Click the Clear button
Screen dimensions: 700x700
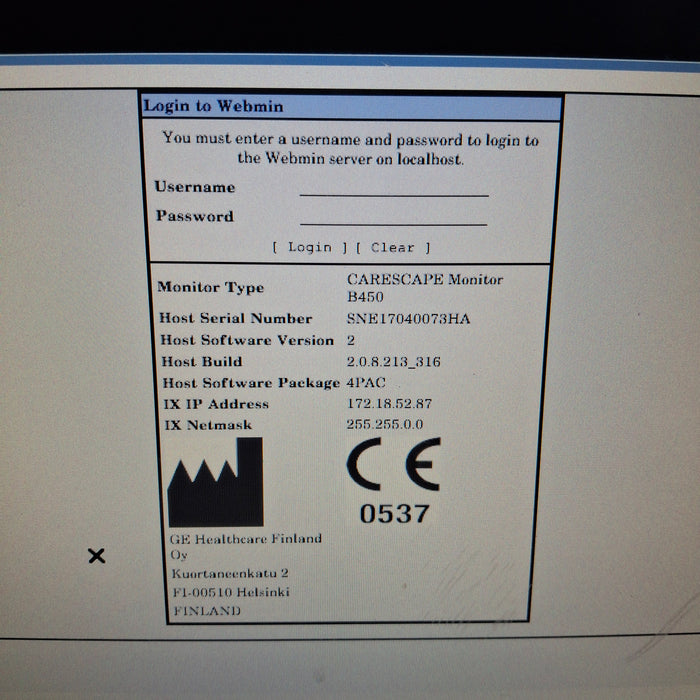[393, 247]
